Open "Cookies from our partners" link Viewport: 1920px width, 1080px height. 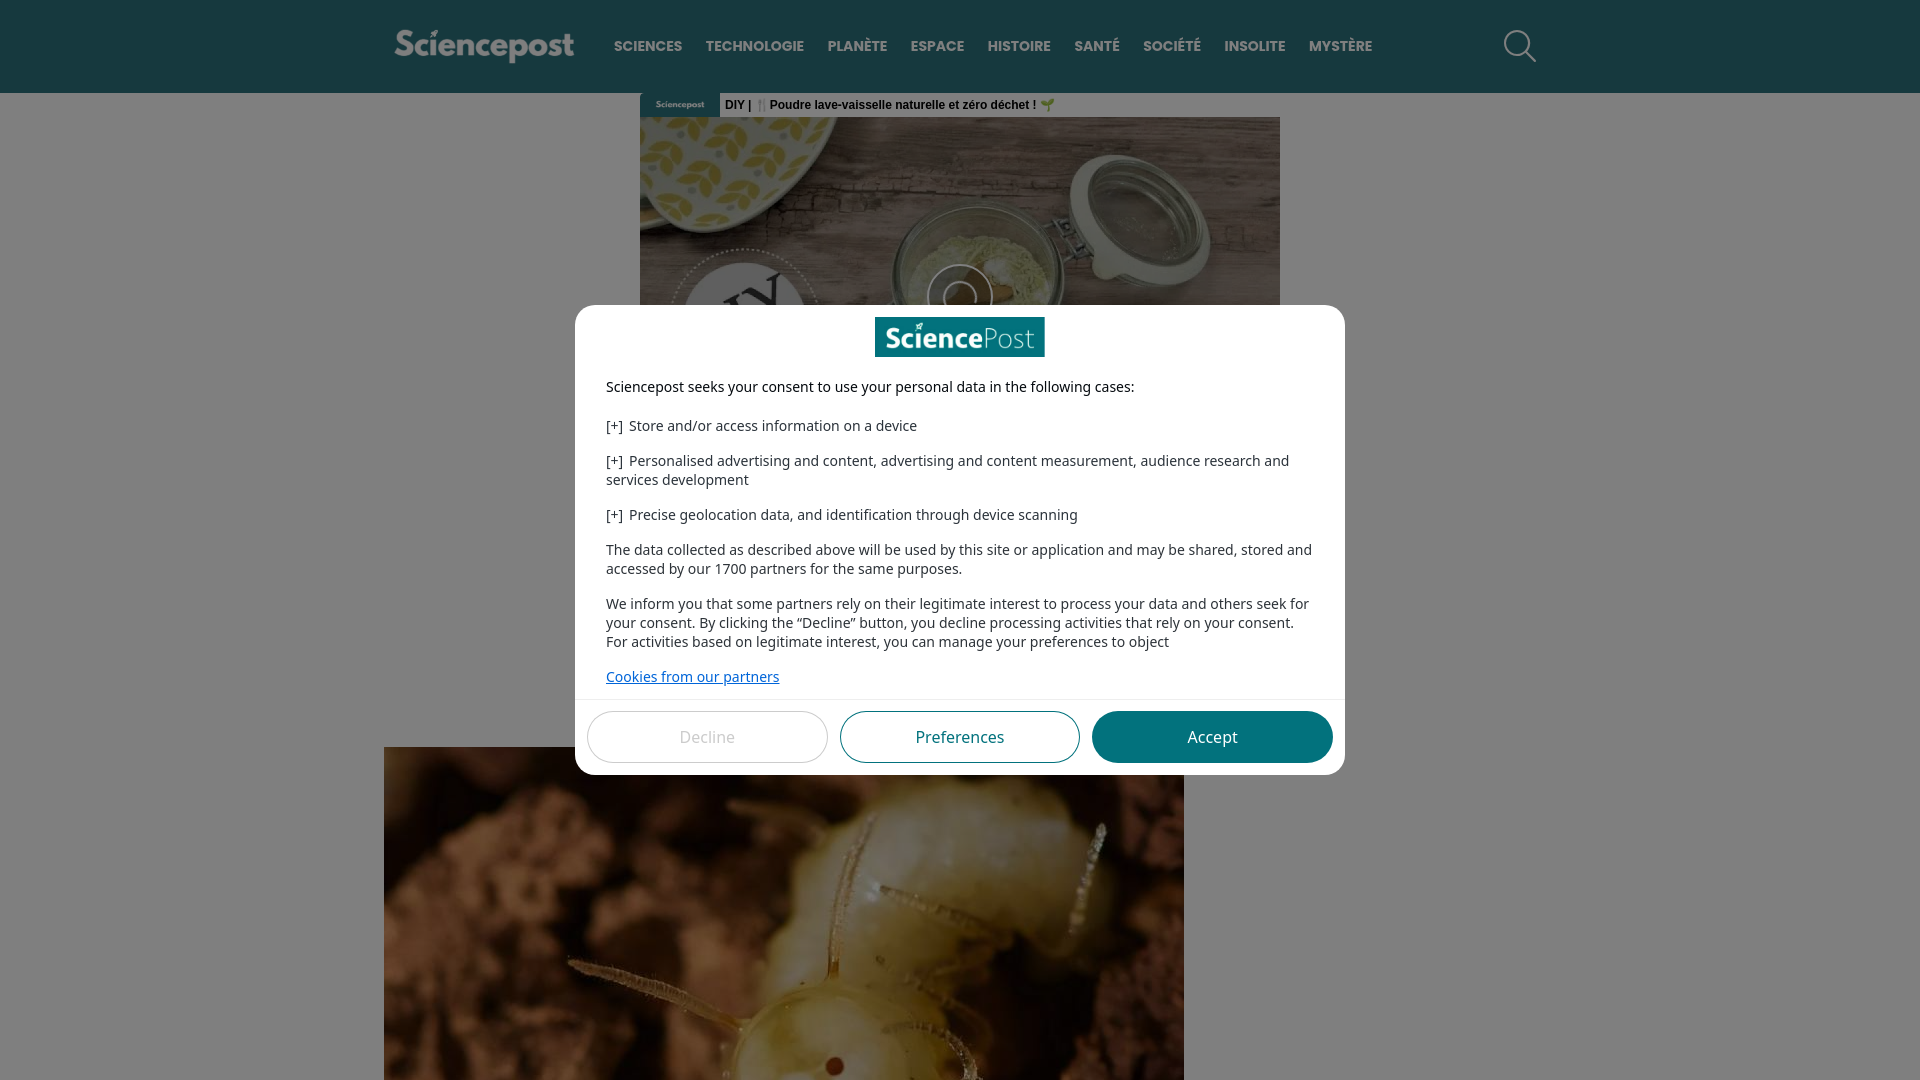692,677
